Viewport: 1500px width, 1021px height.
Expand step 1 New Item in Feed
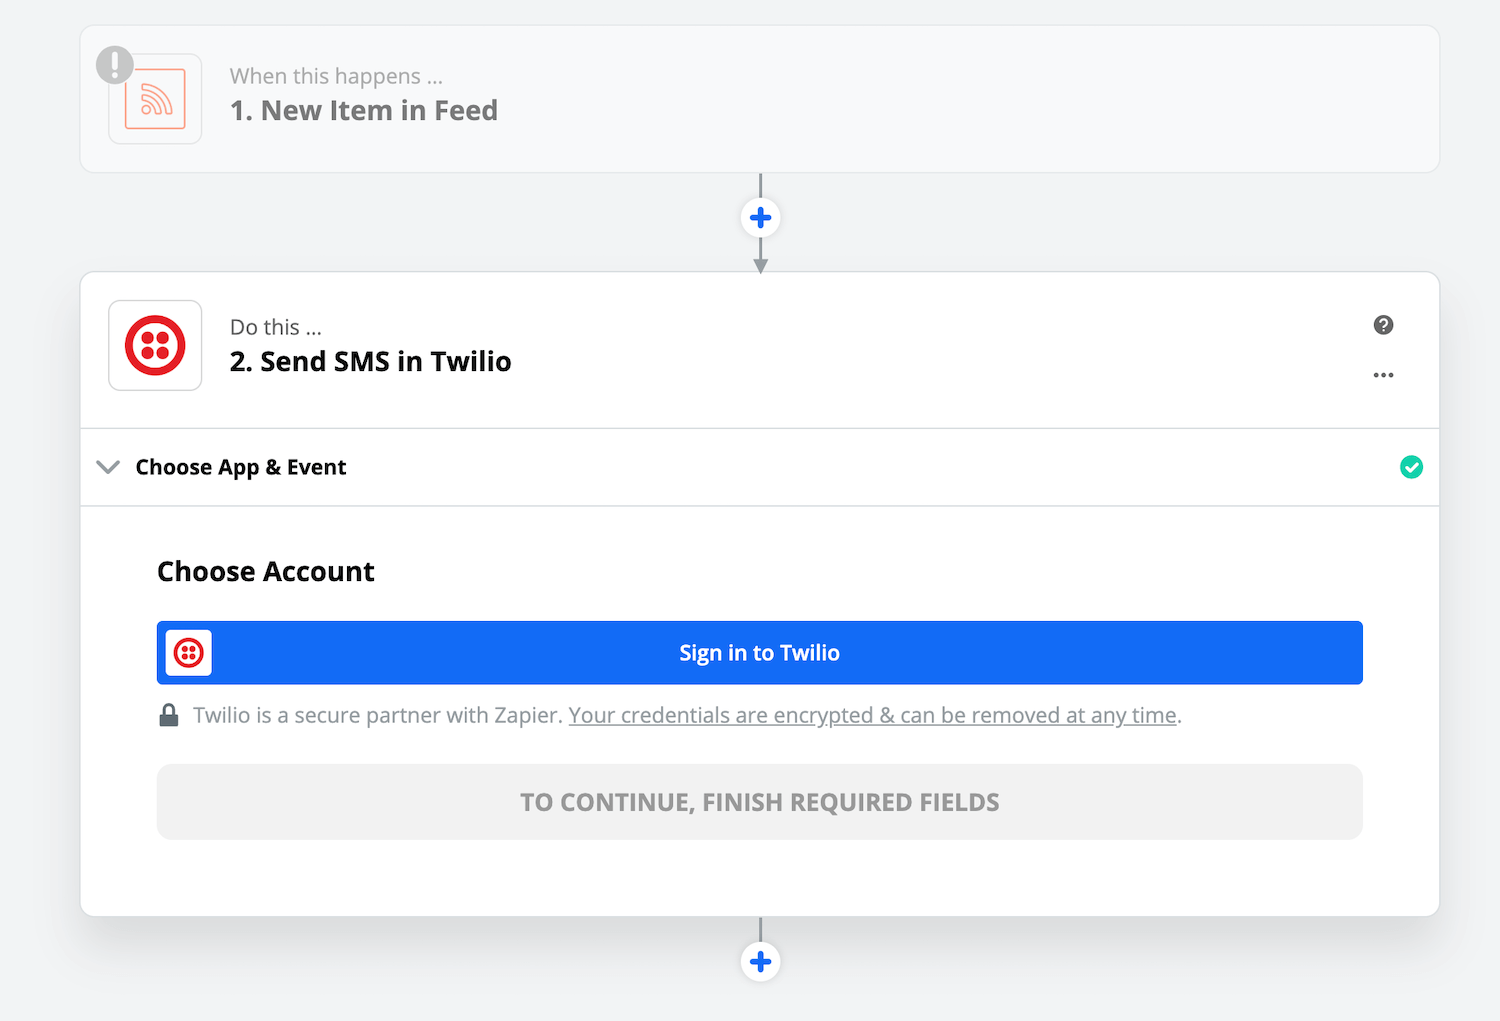[x=760, y=99]
